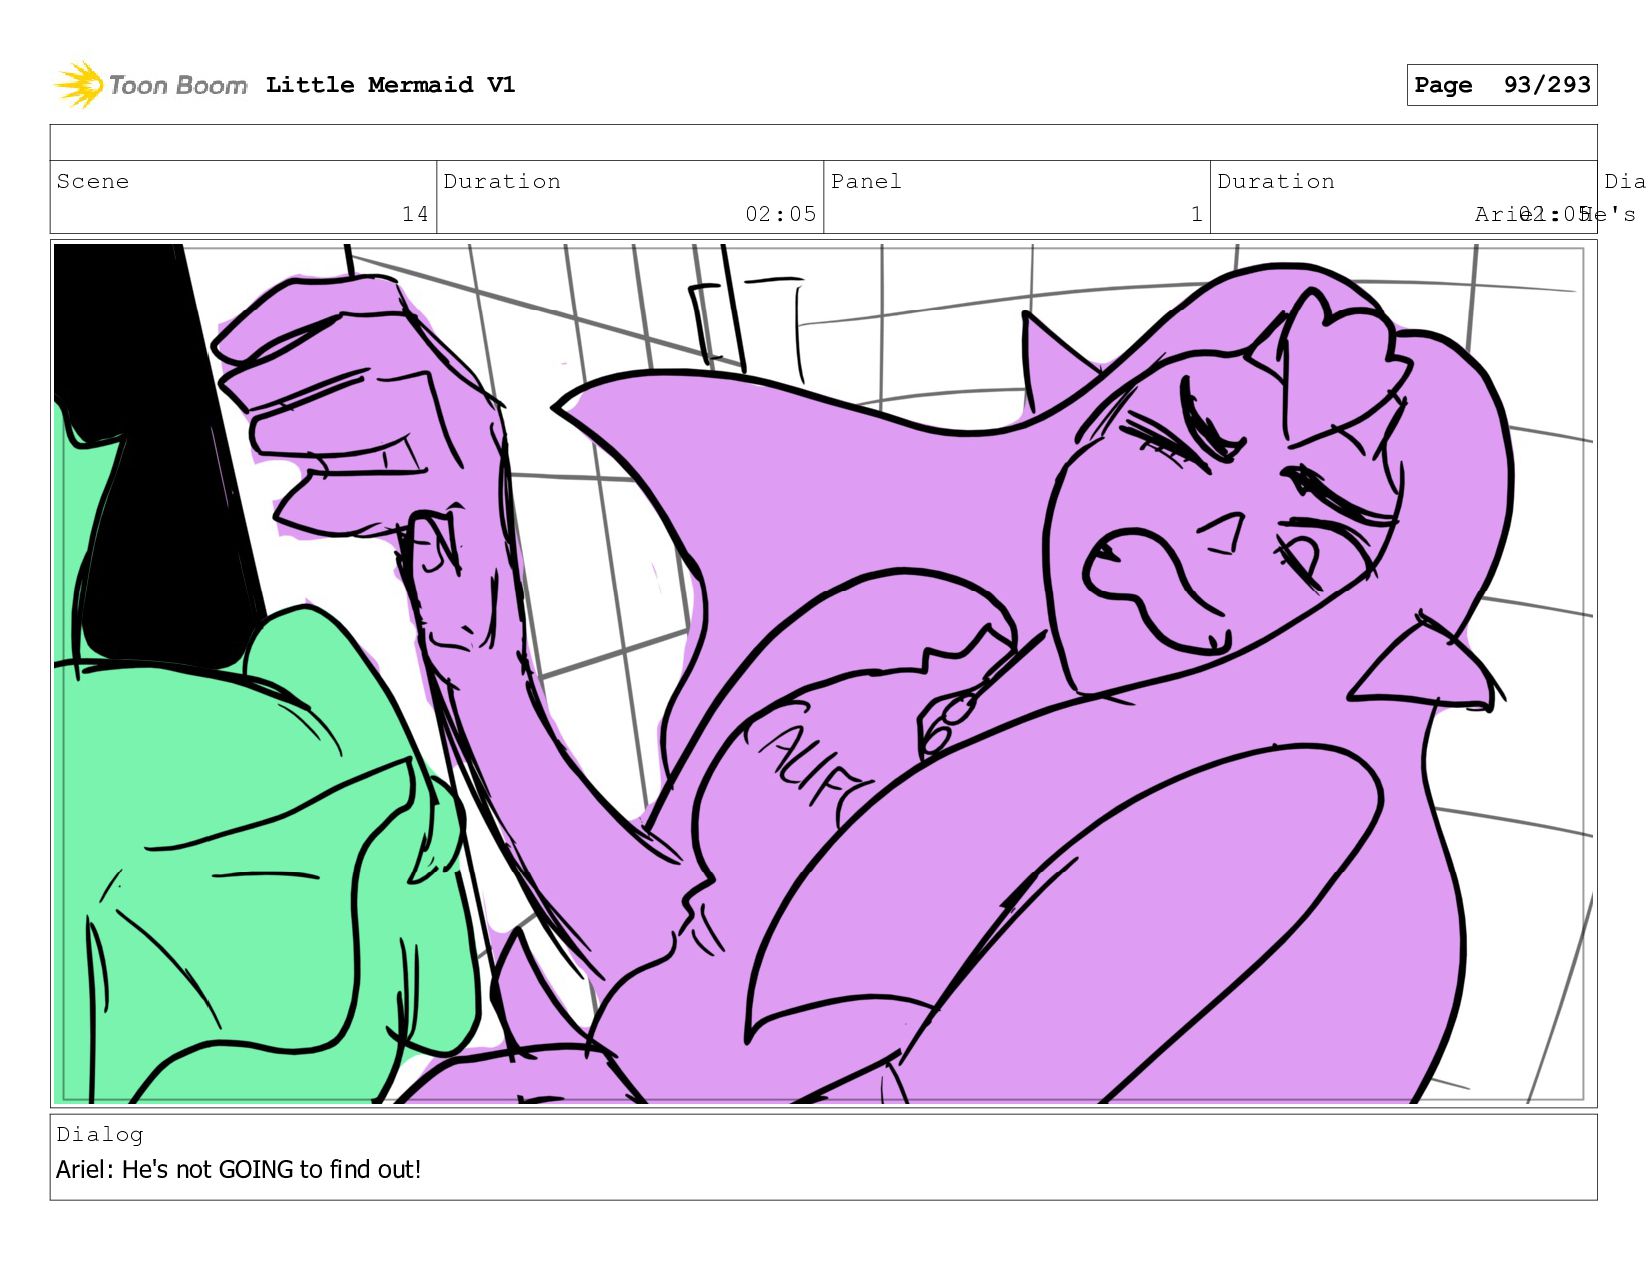1650x1275 pixels.
Task: Click the 'Scene' header label
Action: (93, 181)
